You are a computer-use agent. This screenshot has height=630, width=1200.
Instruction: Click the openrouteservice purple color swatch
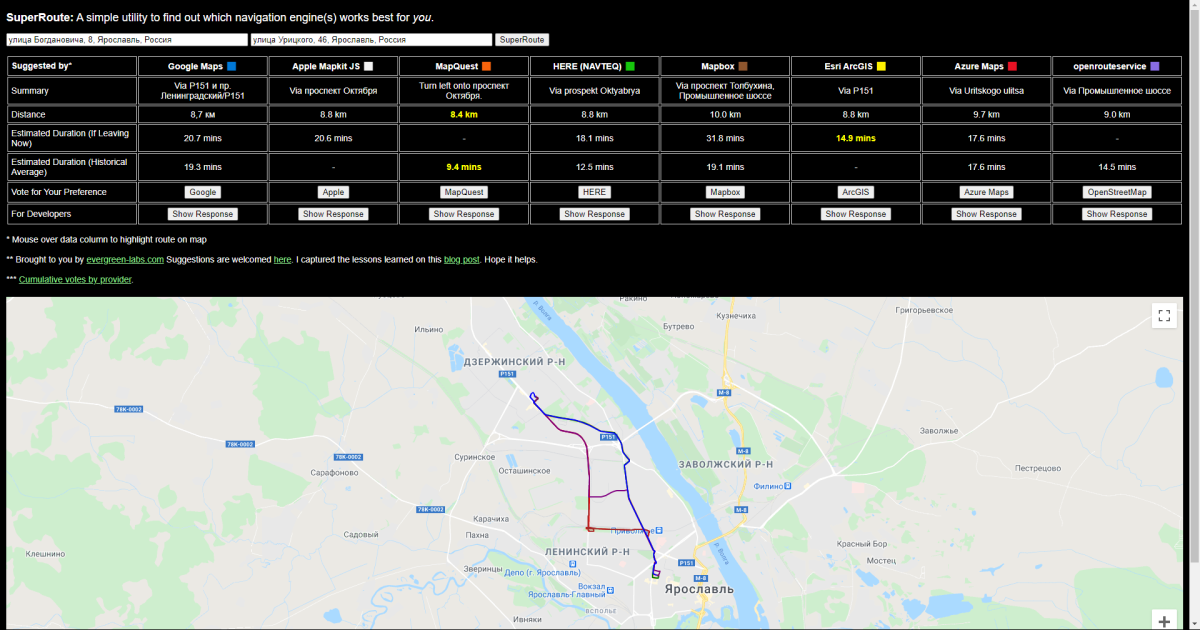click(x=1155, y=66)
